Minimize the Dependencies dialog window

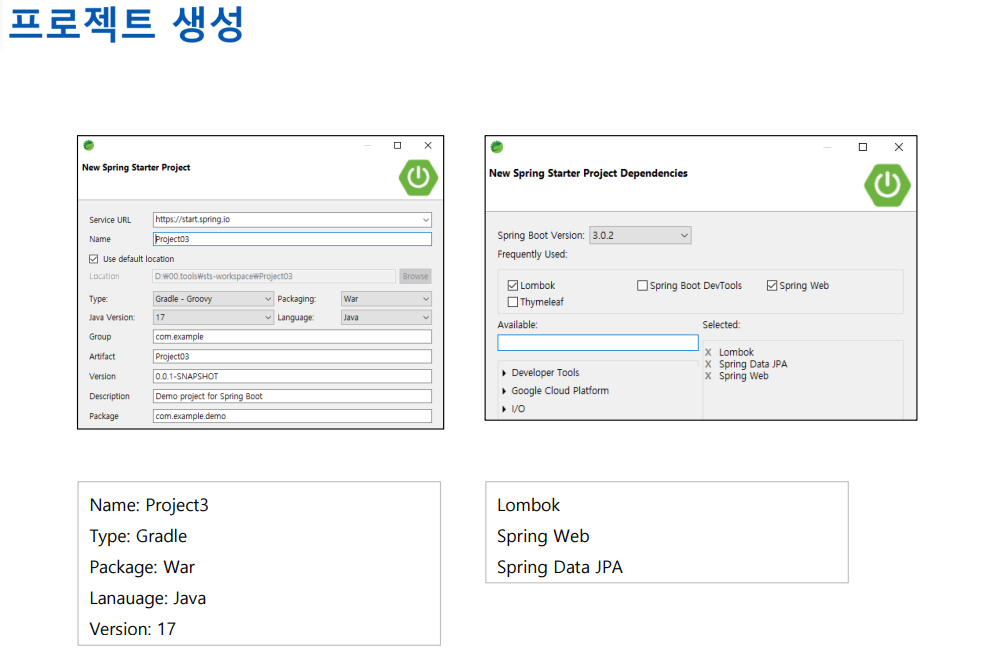pyautogui.click(x=827, y=147)
